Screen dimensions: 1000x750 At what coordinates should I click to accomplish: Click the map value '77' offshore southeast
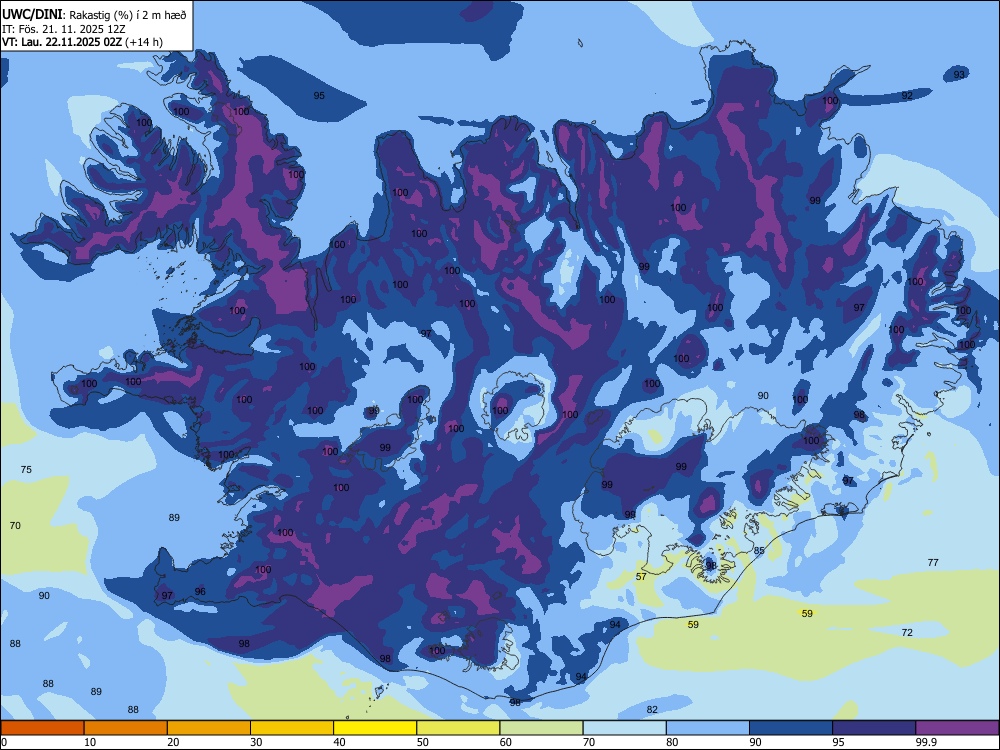[933, 562]
